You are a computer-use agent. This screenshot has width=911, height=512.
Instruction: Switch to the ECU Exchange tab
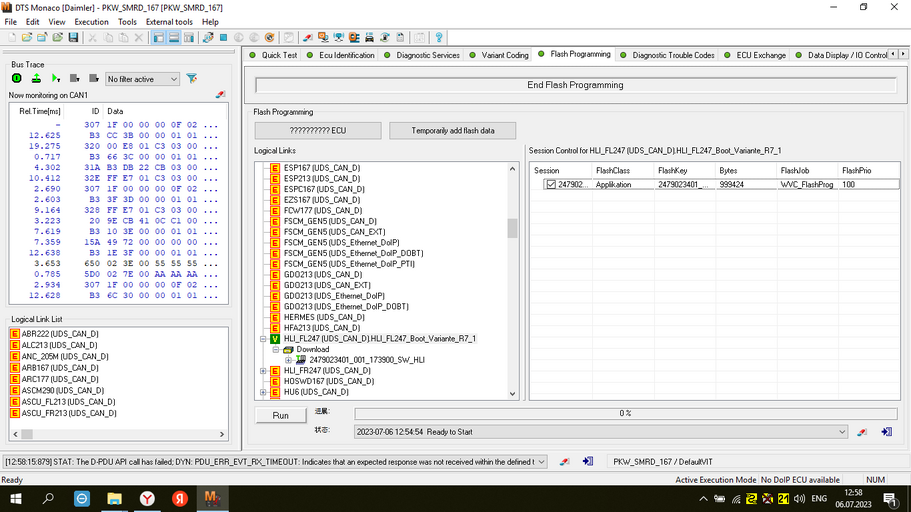[755, 55]
